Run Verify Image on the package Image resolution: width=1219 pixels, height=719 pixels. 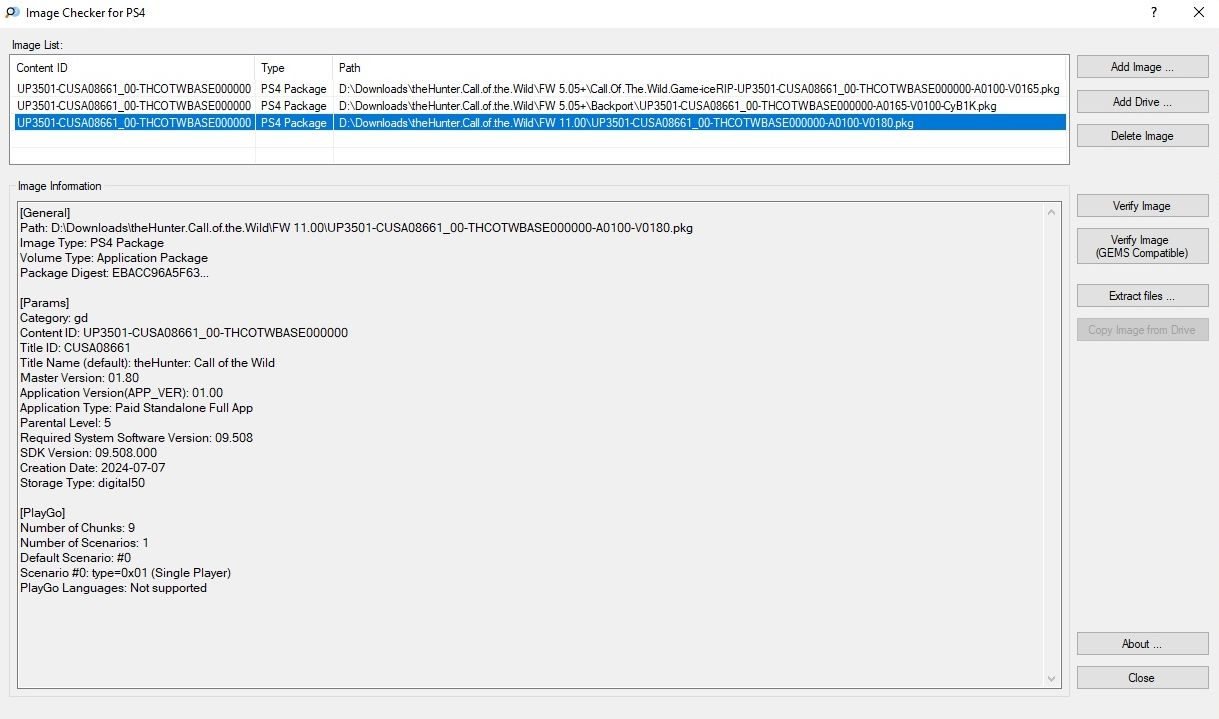1142,205
